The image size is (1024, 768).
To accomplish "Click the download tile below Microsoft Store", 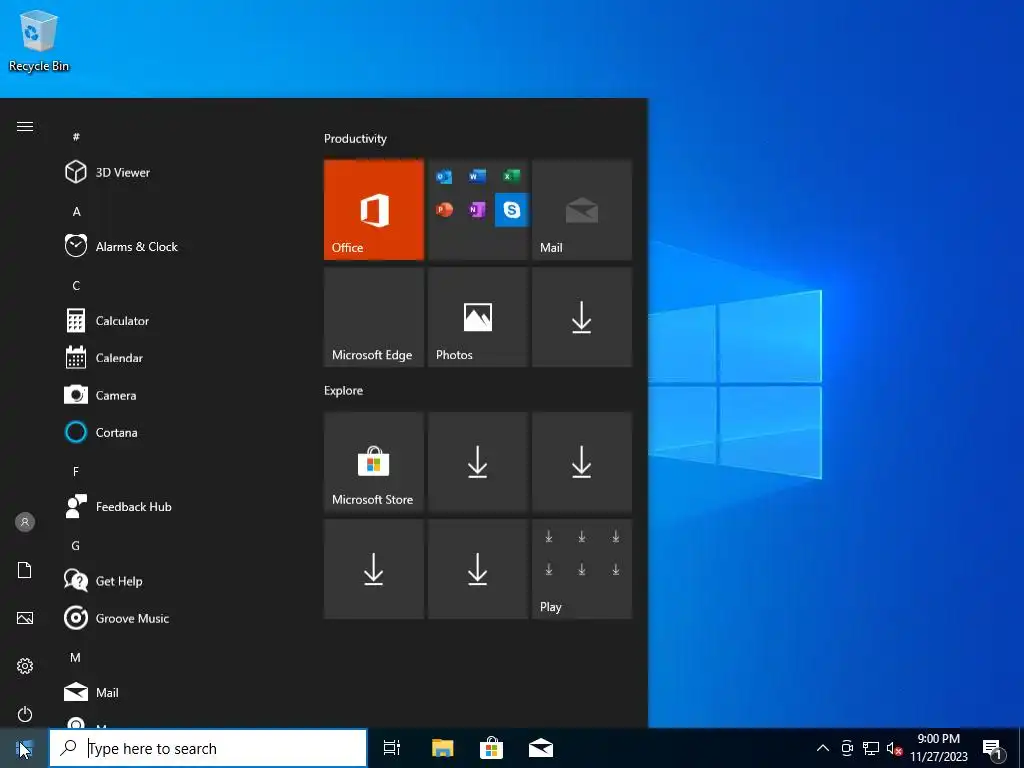I will (374, 569).
